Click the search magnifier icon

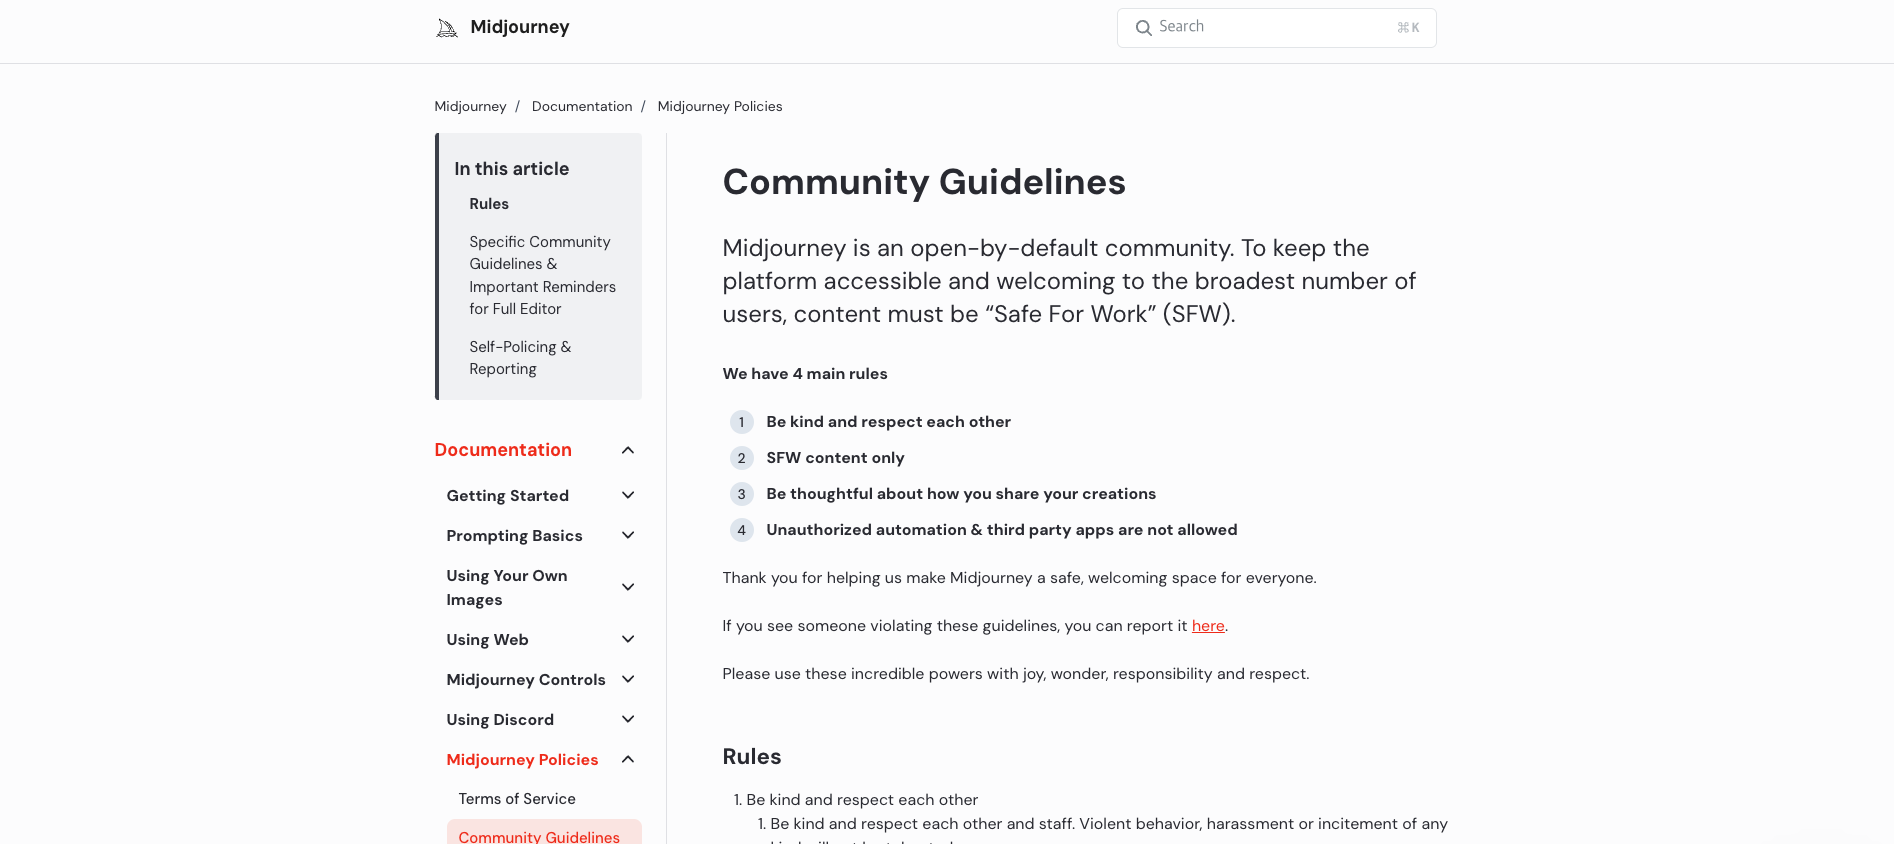[x=1143, y=28]
